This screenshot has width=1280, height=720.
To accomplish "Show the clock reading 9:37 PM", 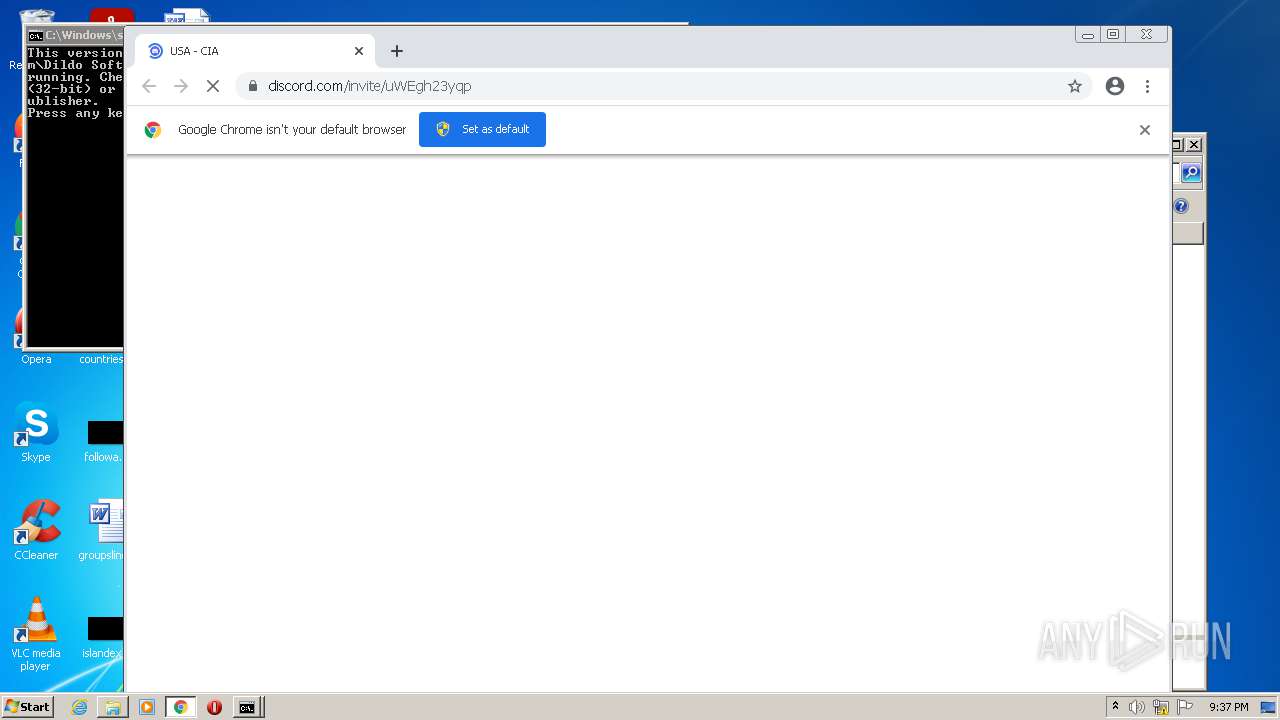I will point(1228,707).
